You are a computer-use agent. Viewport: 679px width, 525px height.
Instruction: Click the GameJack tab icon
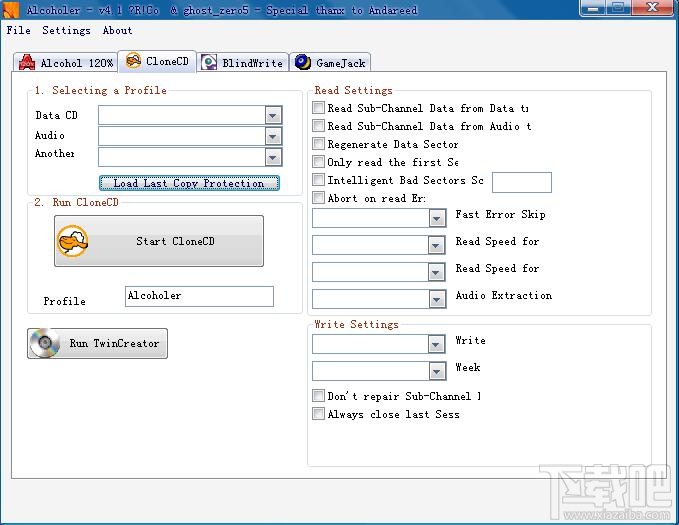coord(303,62)
